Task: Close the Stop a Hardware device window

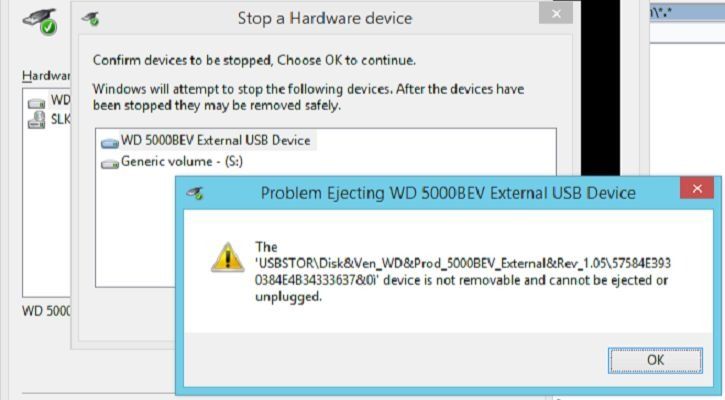Action: point(556,14)
